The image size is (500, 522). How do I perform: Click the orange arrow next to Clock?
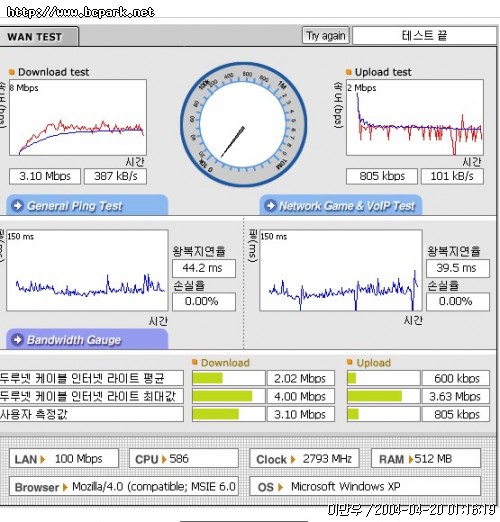(x=293, y=459)
